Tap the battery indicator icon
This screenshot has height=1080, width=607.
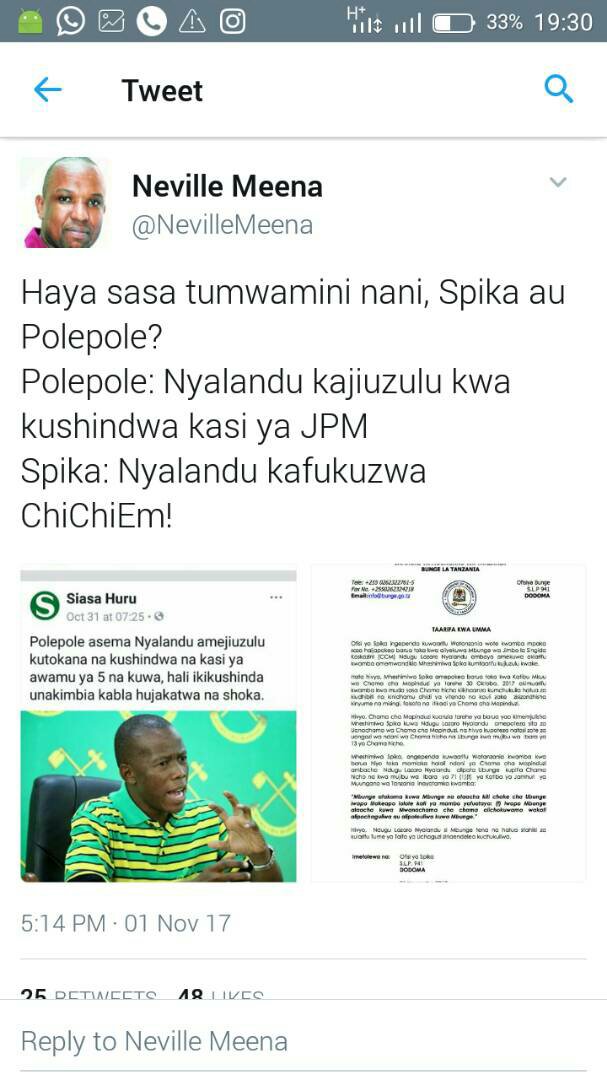click(x=453, y=23)
